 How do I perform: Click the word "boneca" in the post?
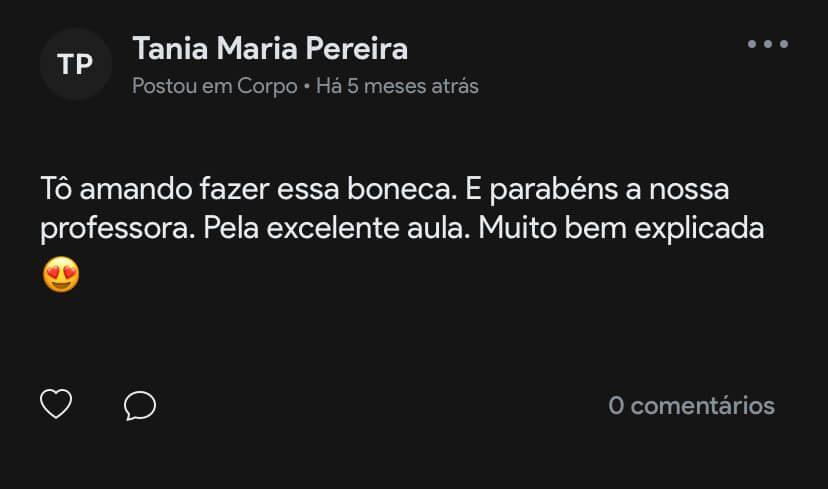[402, 189]
